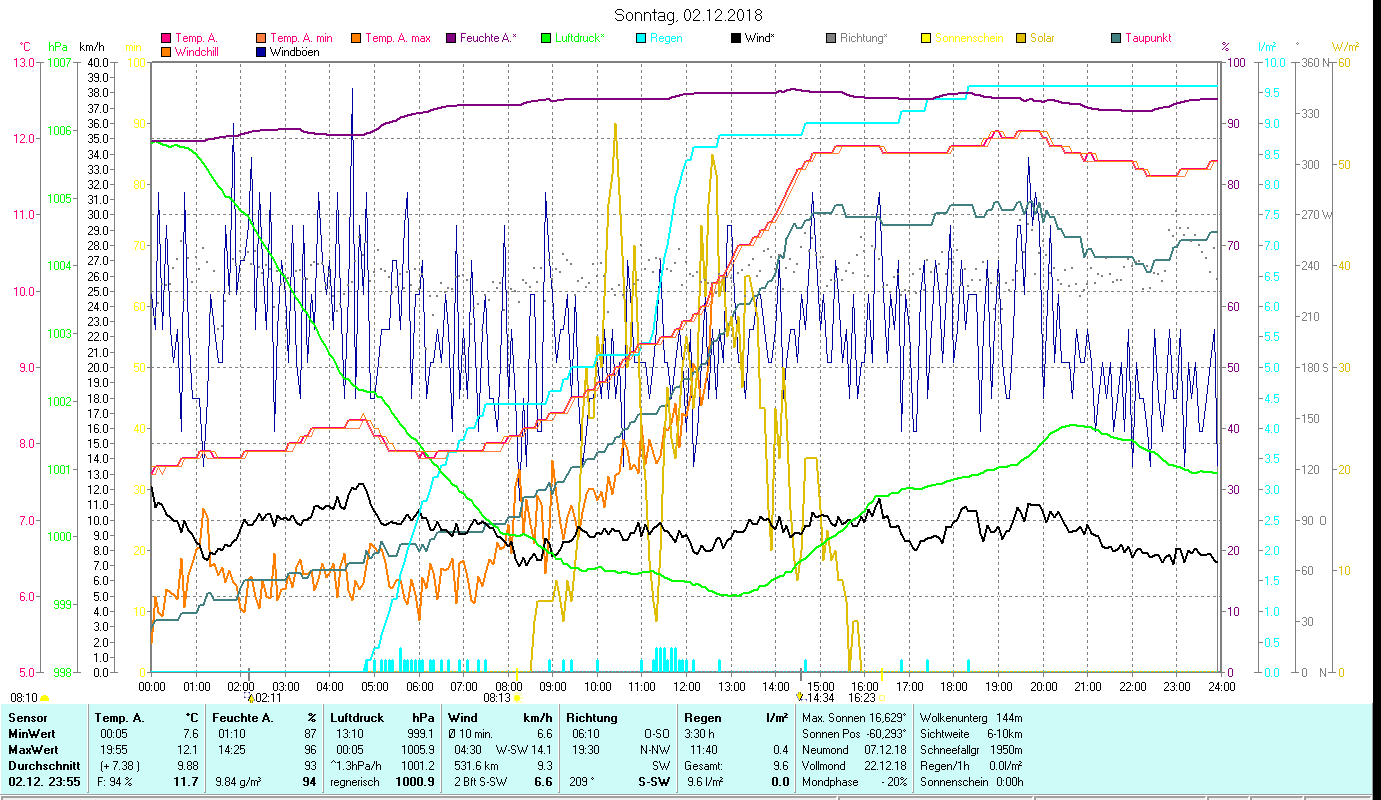Click the Mondphase -20% entry
1381x800 pixels.
coord(855,782)
